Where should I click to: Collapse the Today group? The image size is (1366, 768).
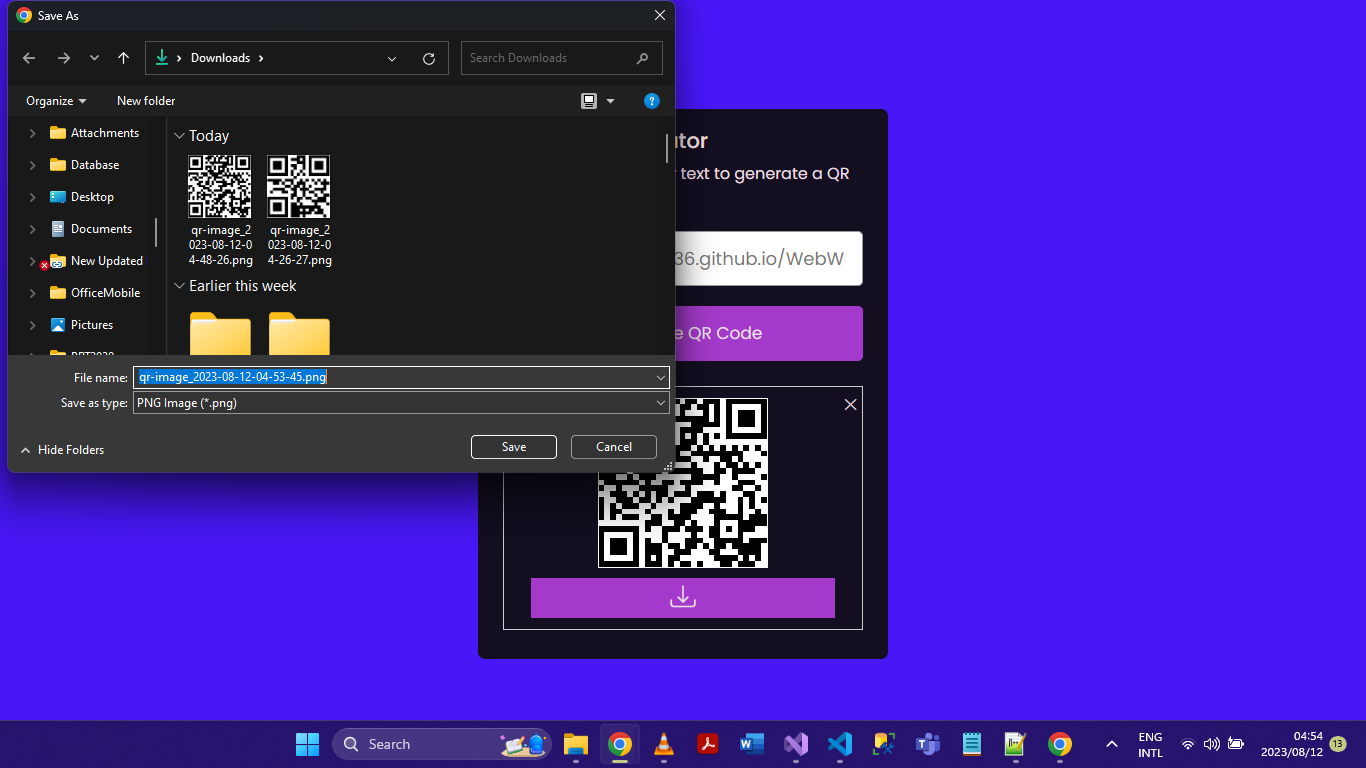tap(179, 136)
